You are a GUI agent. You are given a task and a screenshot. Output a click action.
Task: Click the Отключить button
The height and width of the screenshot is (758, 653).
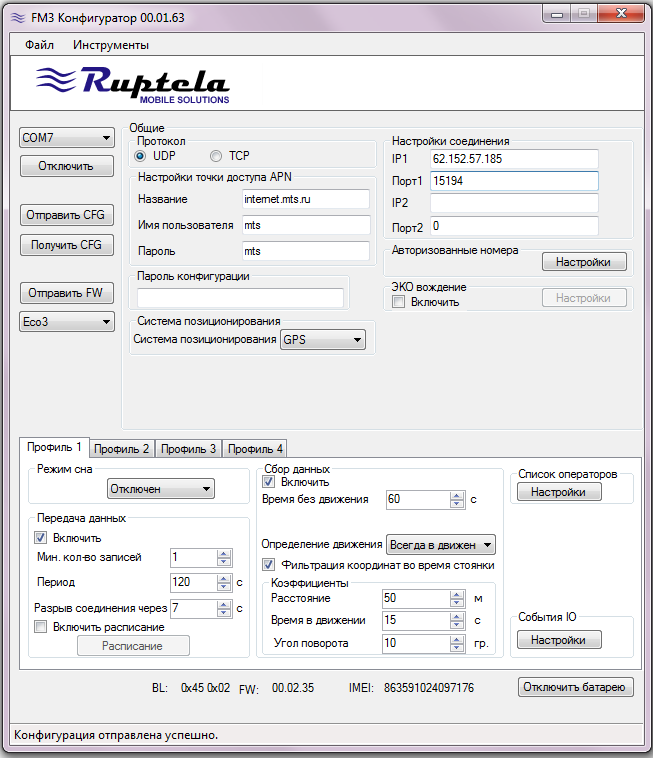67,166
